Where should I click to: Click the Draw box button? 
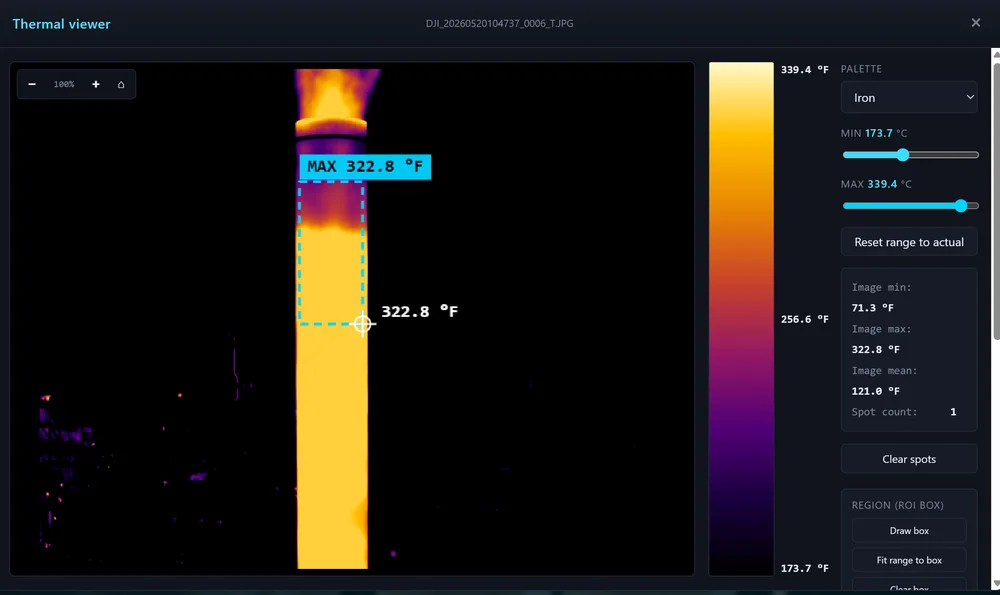(x=909, y=531)
